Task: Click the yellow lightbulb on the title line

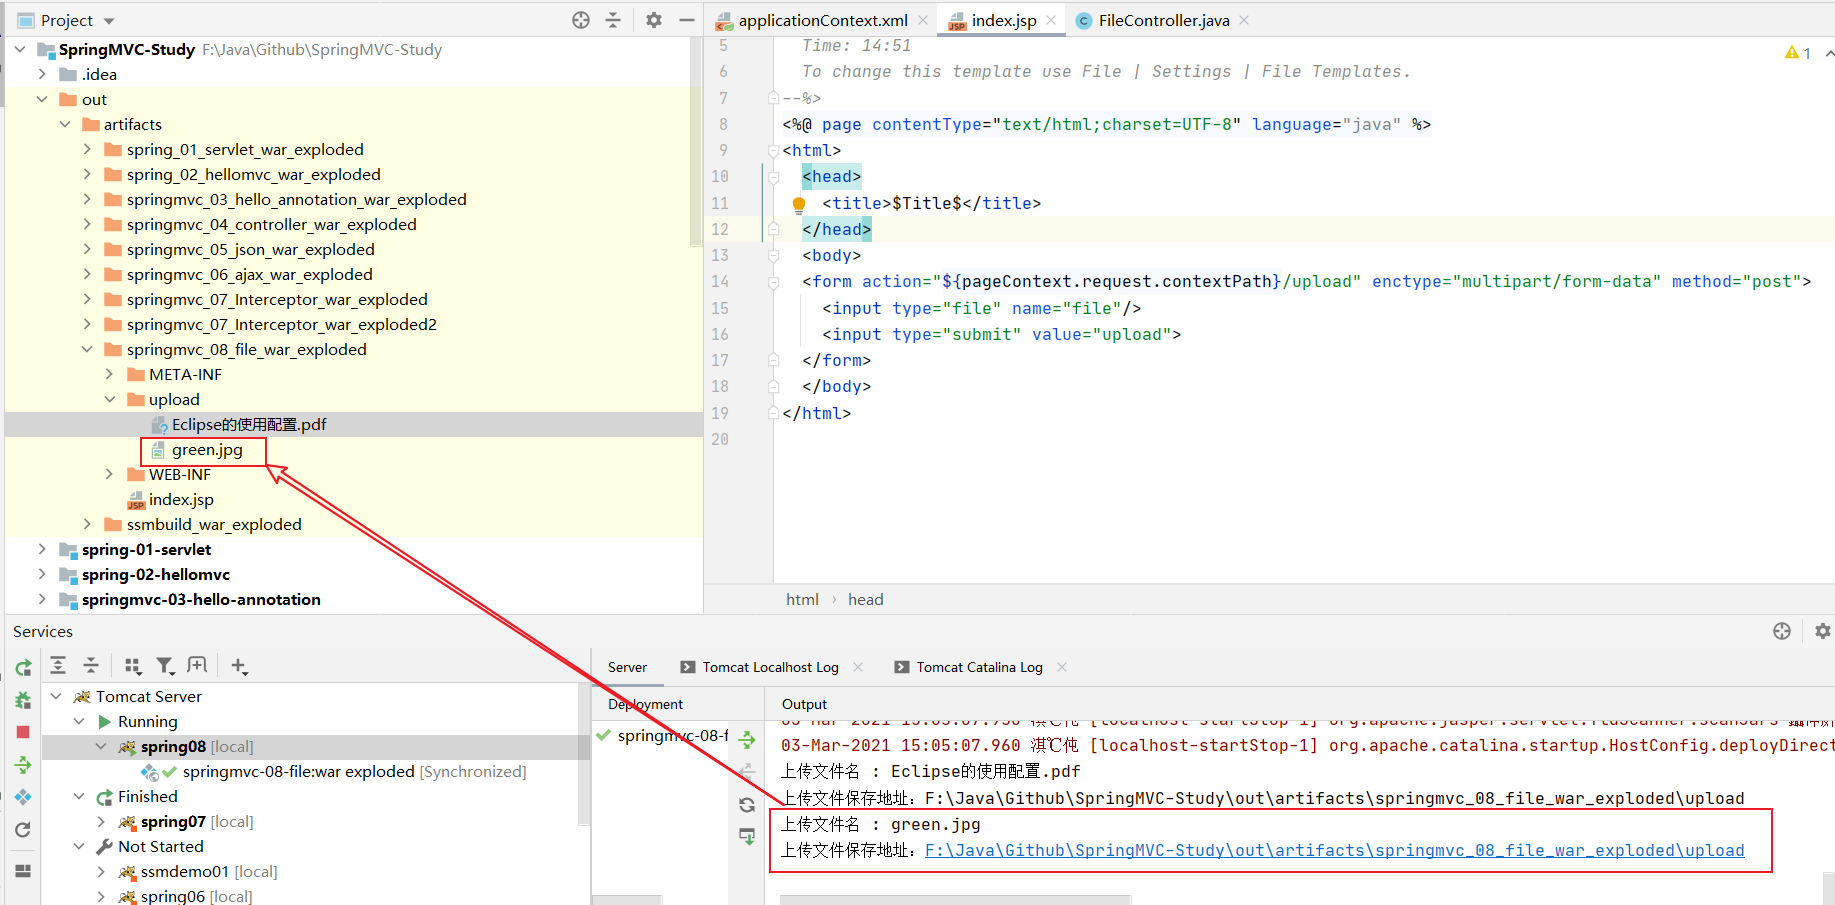Action: [x=799, y=204]
